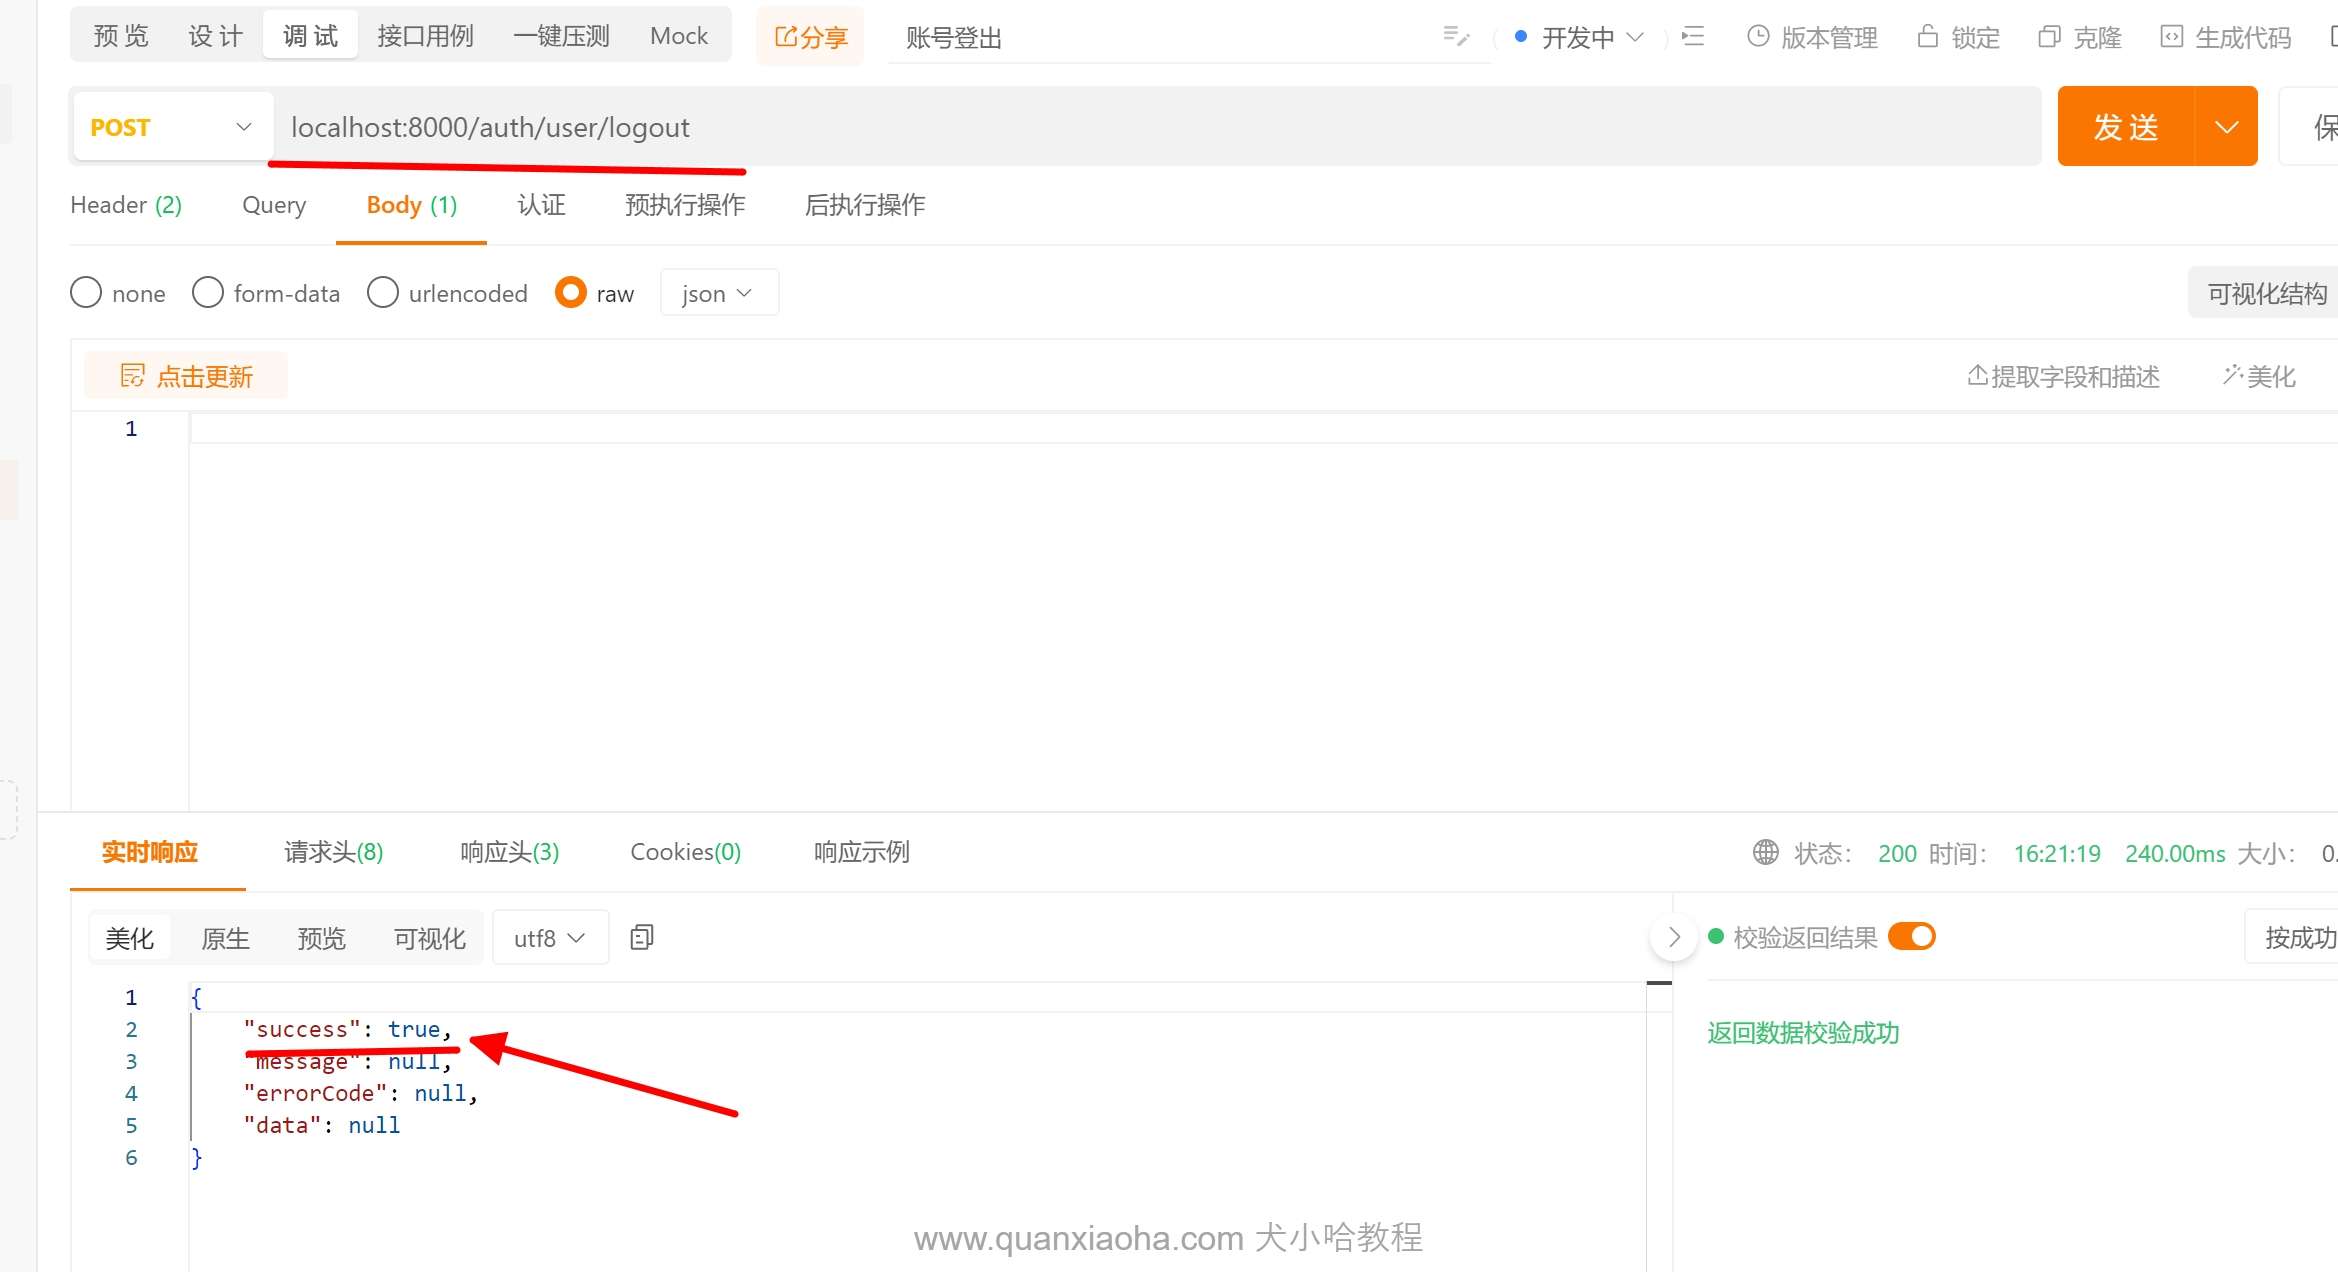Click the lock icon labeled 锁定

point(1927,37)
